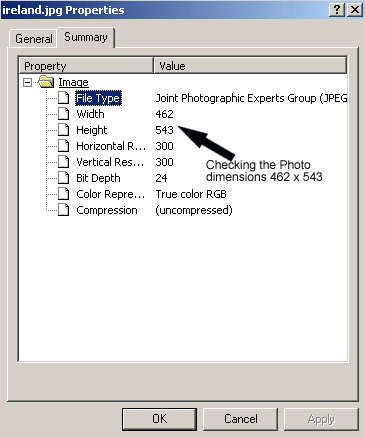Click the File Type document icon
Image resolution: width=365 pixels, height=438 pixels.
tap(63, 98)
